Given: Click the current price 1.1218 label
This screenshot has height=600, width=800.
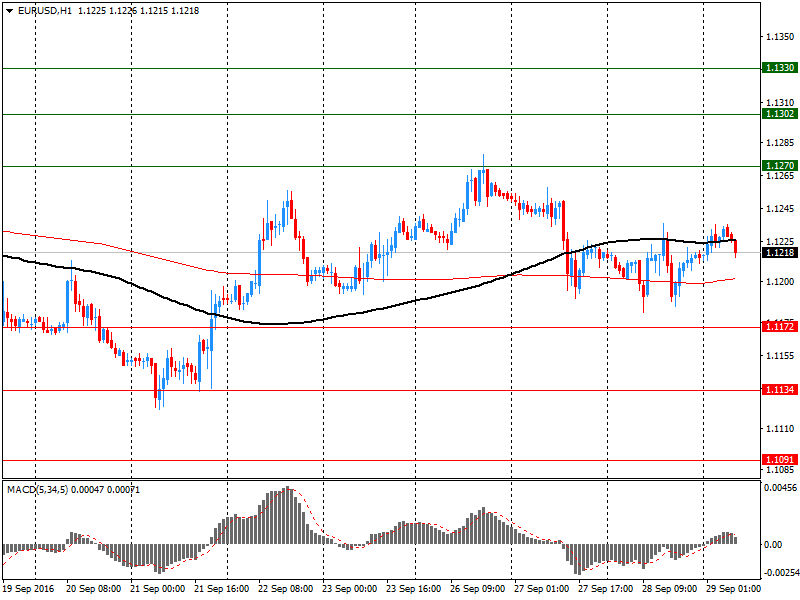Looking at the screenshot, I should (x=779, y=253).
